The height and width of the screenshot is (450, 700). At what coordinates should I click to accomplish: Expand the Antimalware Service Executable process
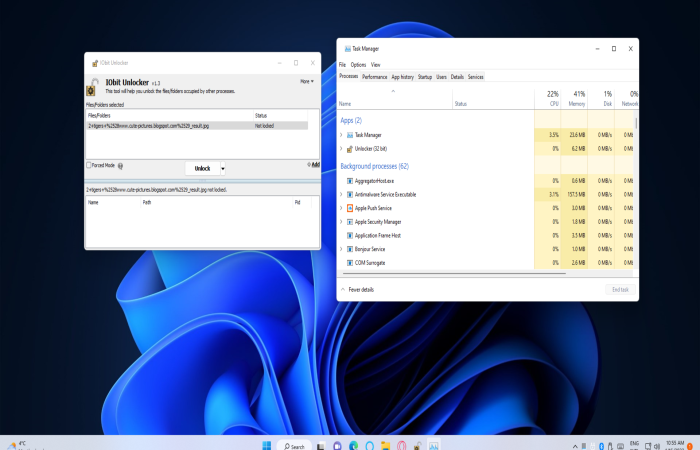(x=342, y=194)
